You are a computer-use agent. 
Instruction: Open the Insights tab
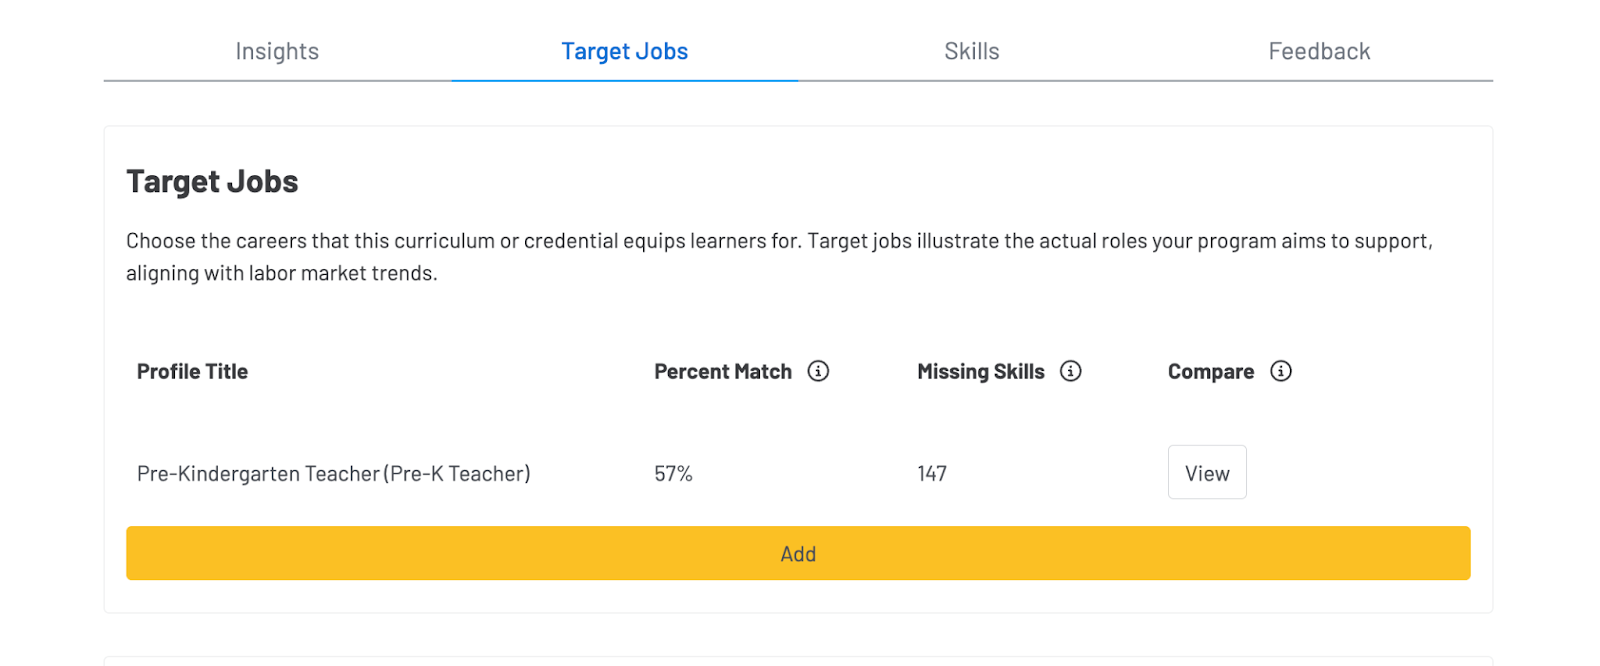pos(277,51)
